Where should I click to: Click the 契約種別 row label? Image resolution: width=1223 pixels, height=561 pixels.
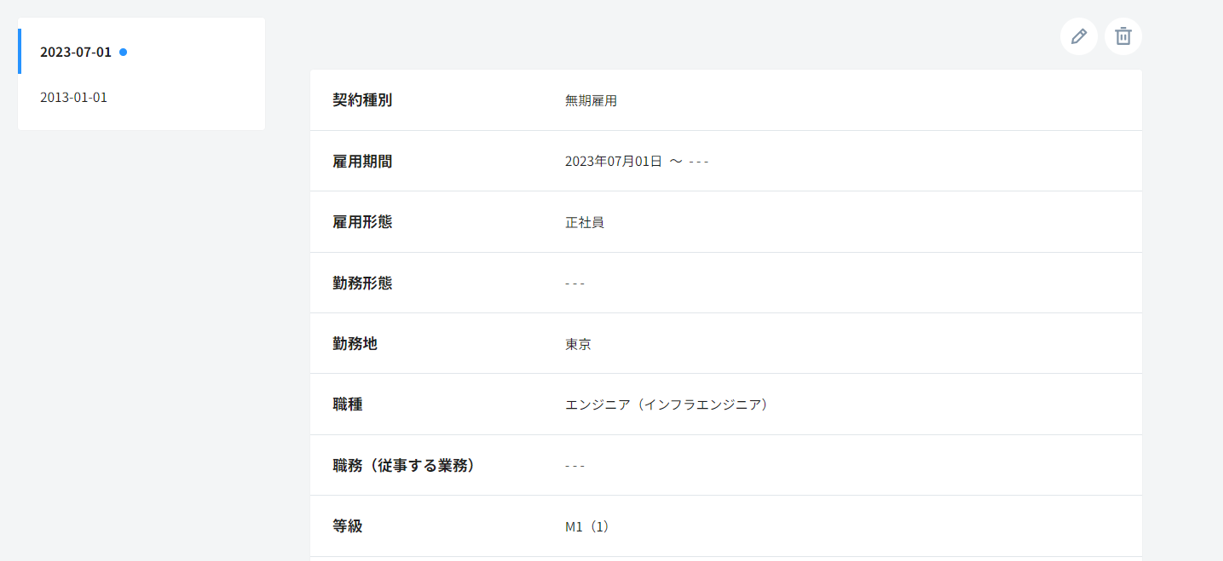(x=362, y=100)
